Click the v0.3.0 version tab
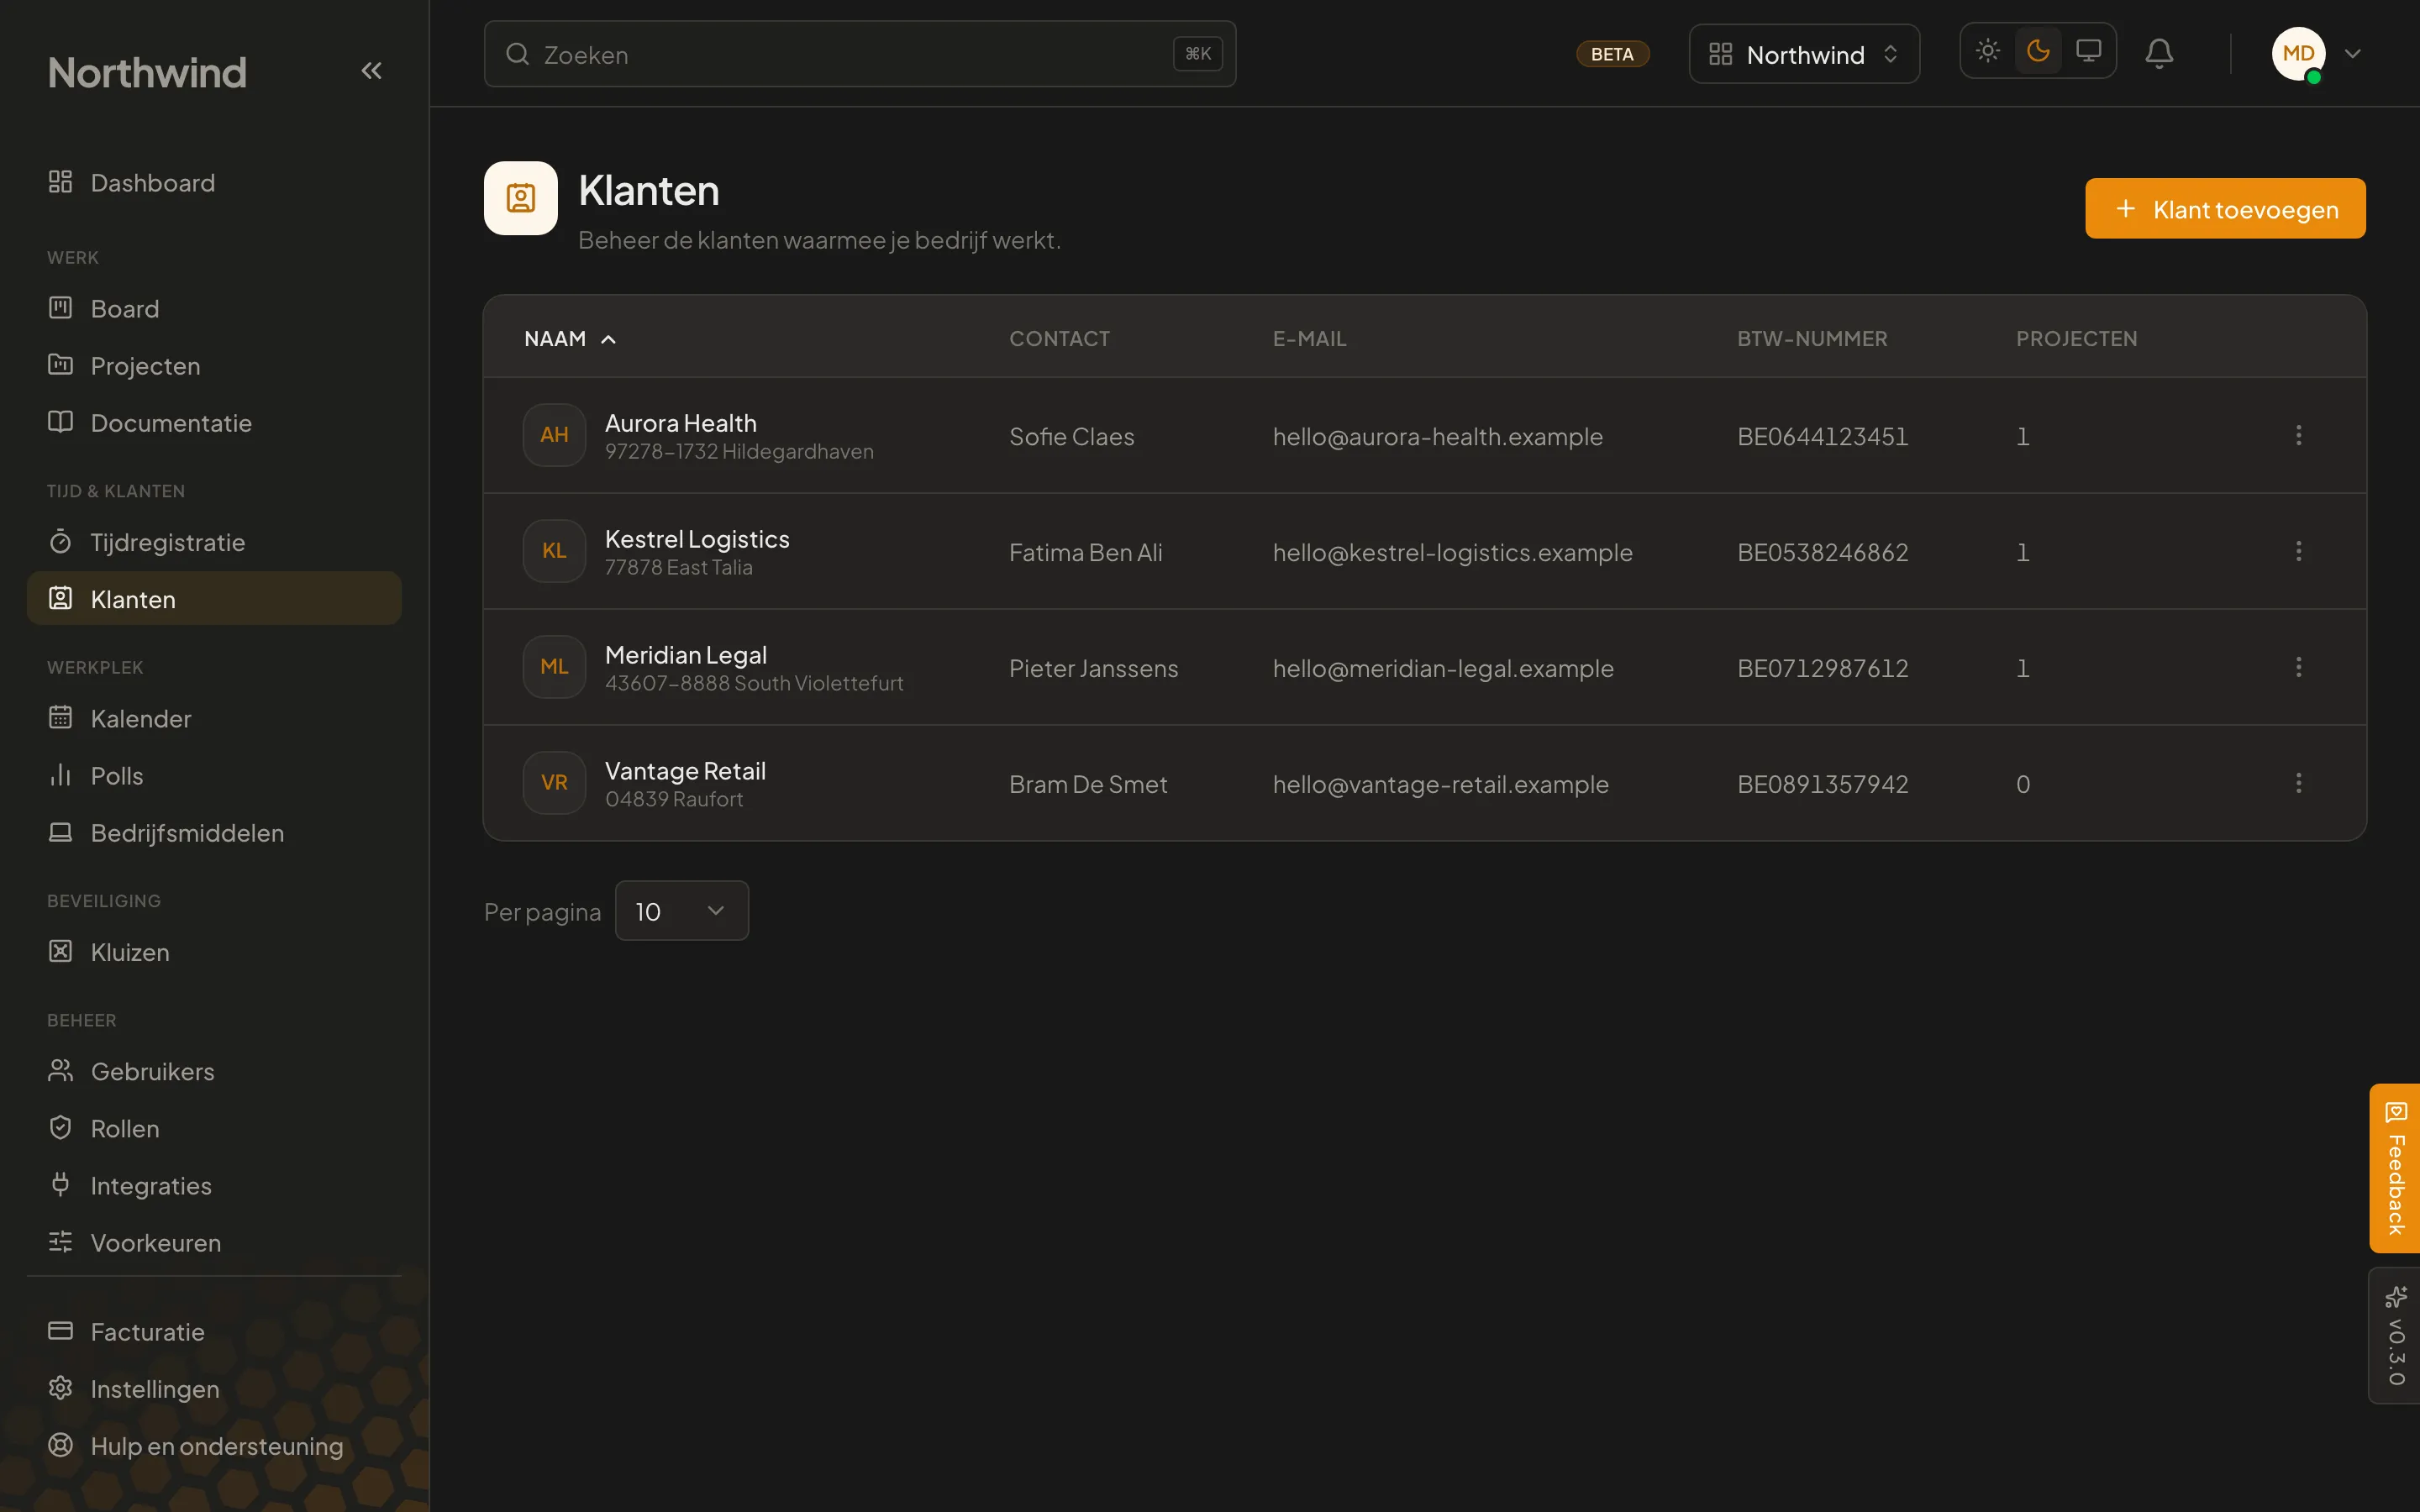The image size is (2420, 1512). [x=2394, y=1336]
